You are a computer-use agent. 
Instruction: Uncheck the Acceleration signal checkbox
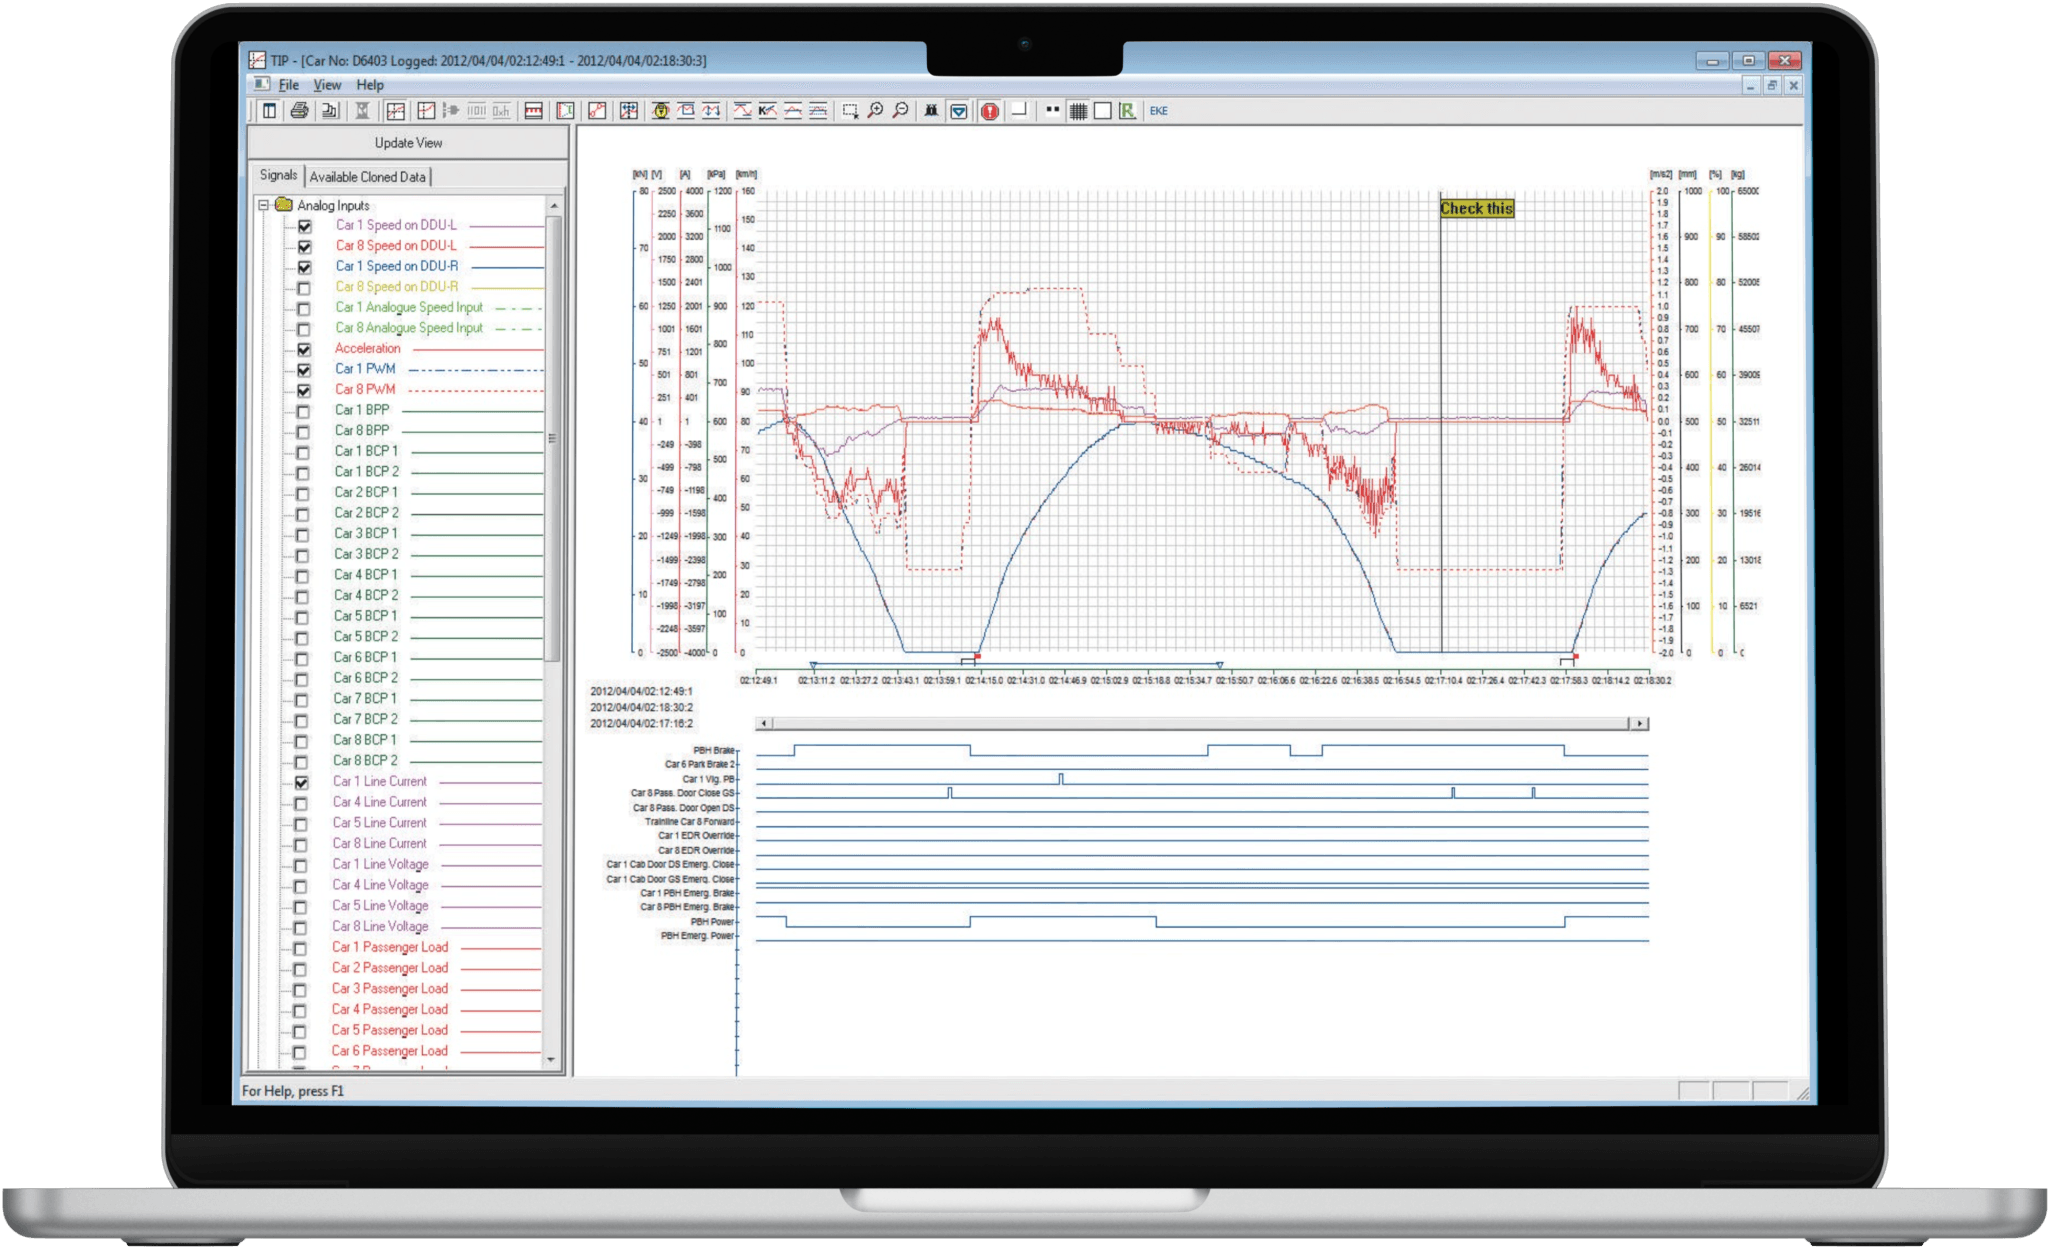(x=304, y=350)
